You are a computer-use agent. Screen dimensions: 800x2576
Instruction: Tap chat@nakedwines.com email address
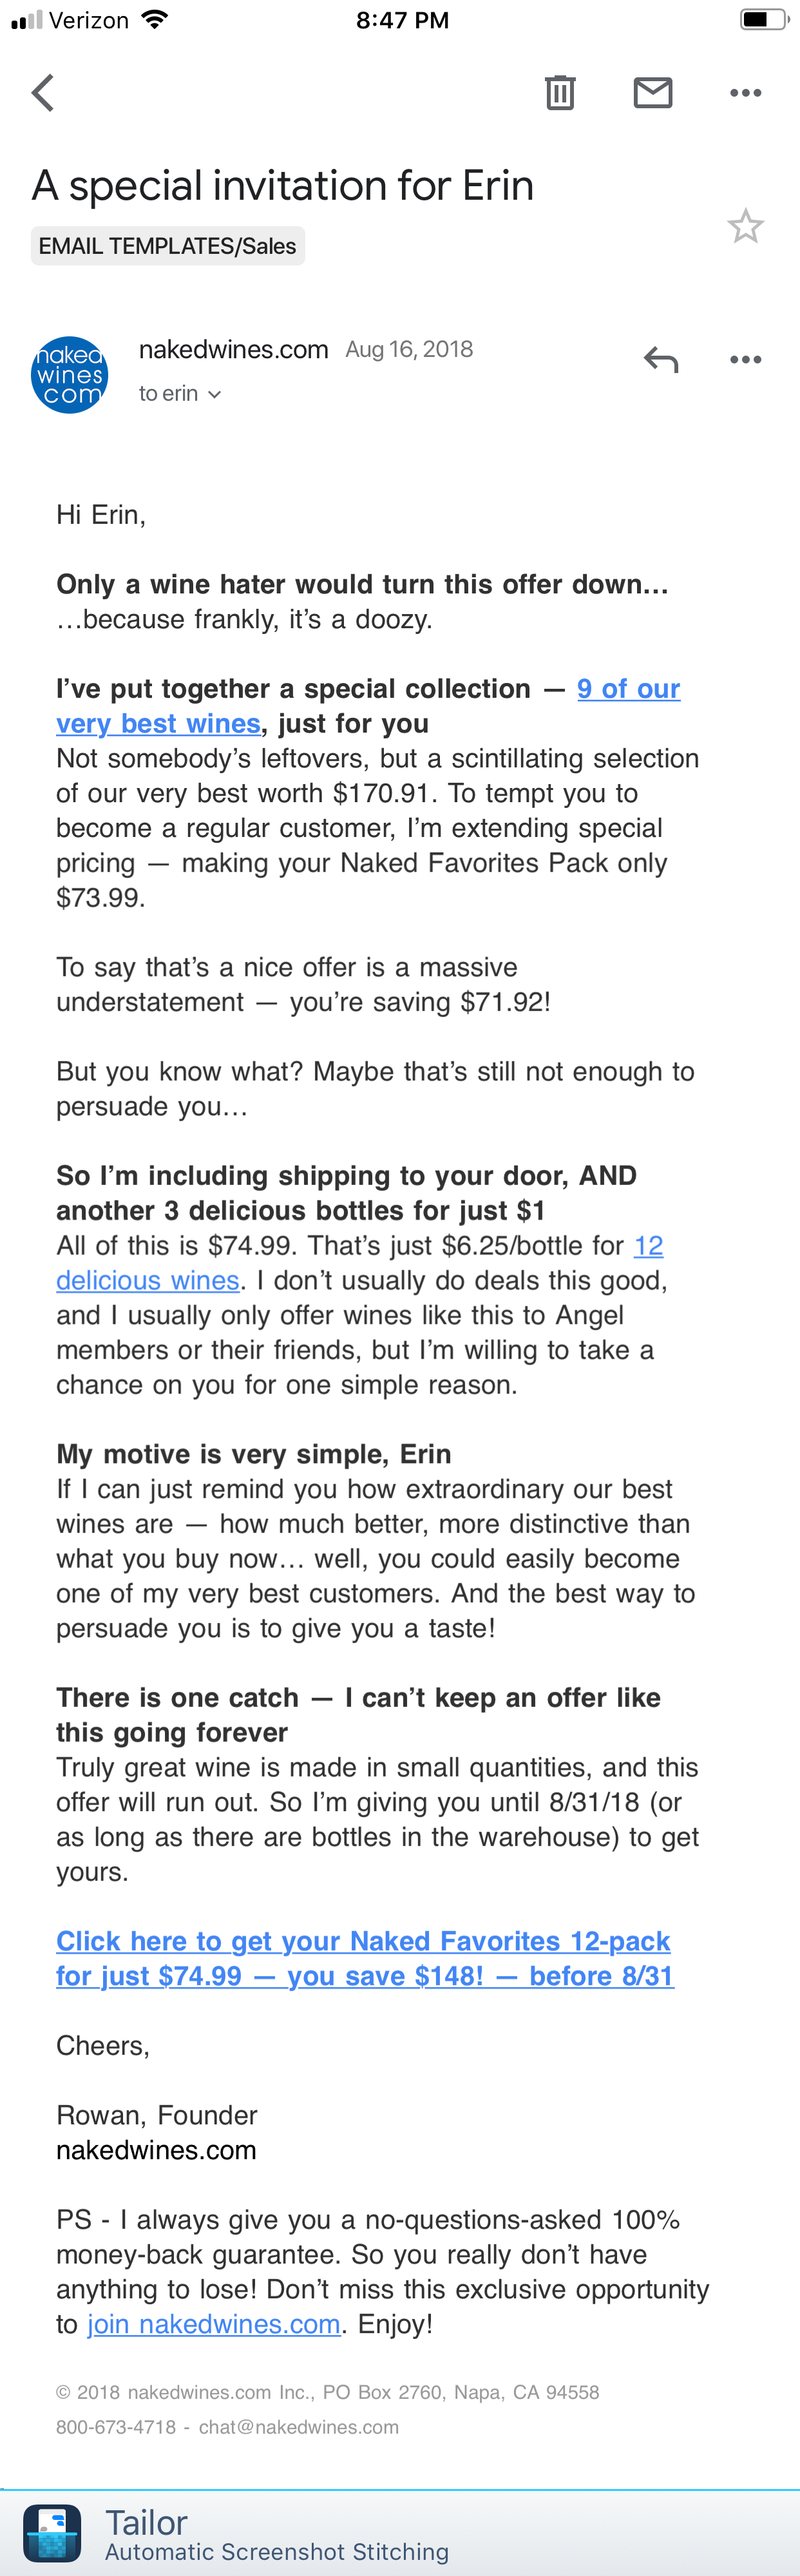point(298,2427)
